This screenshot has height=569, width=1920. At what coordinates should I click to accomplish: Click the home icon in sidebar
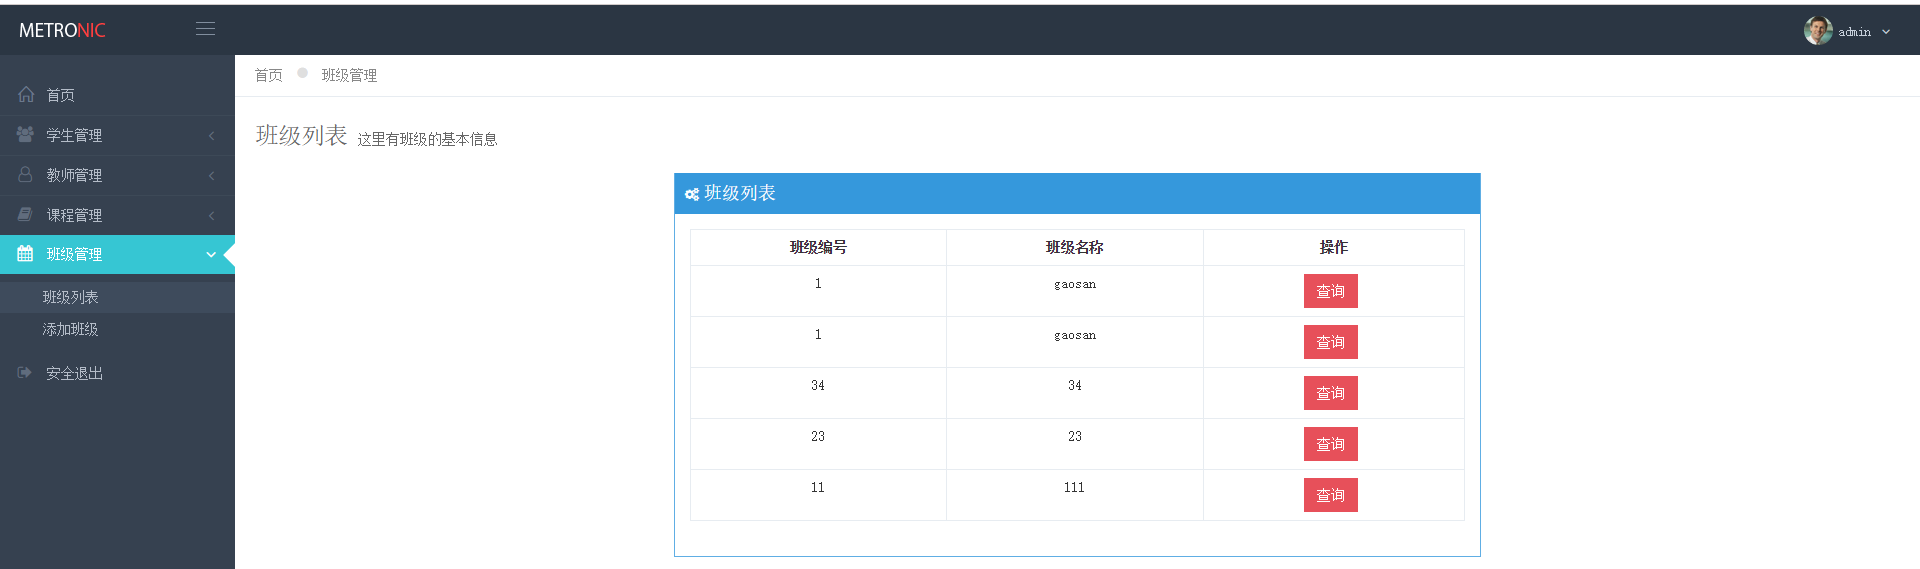pos(26,94)
